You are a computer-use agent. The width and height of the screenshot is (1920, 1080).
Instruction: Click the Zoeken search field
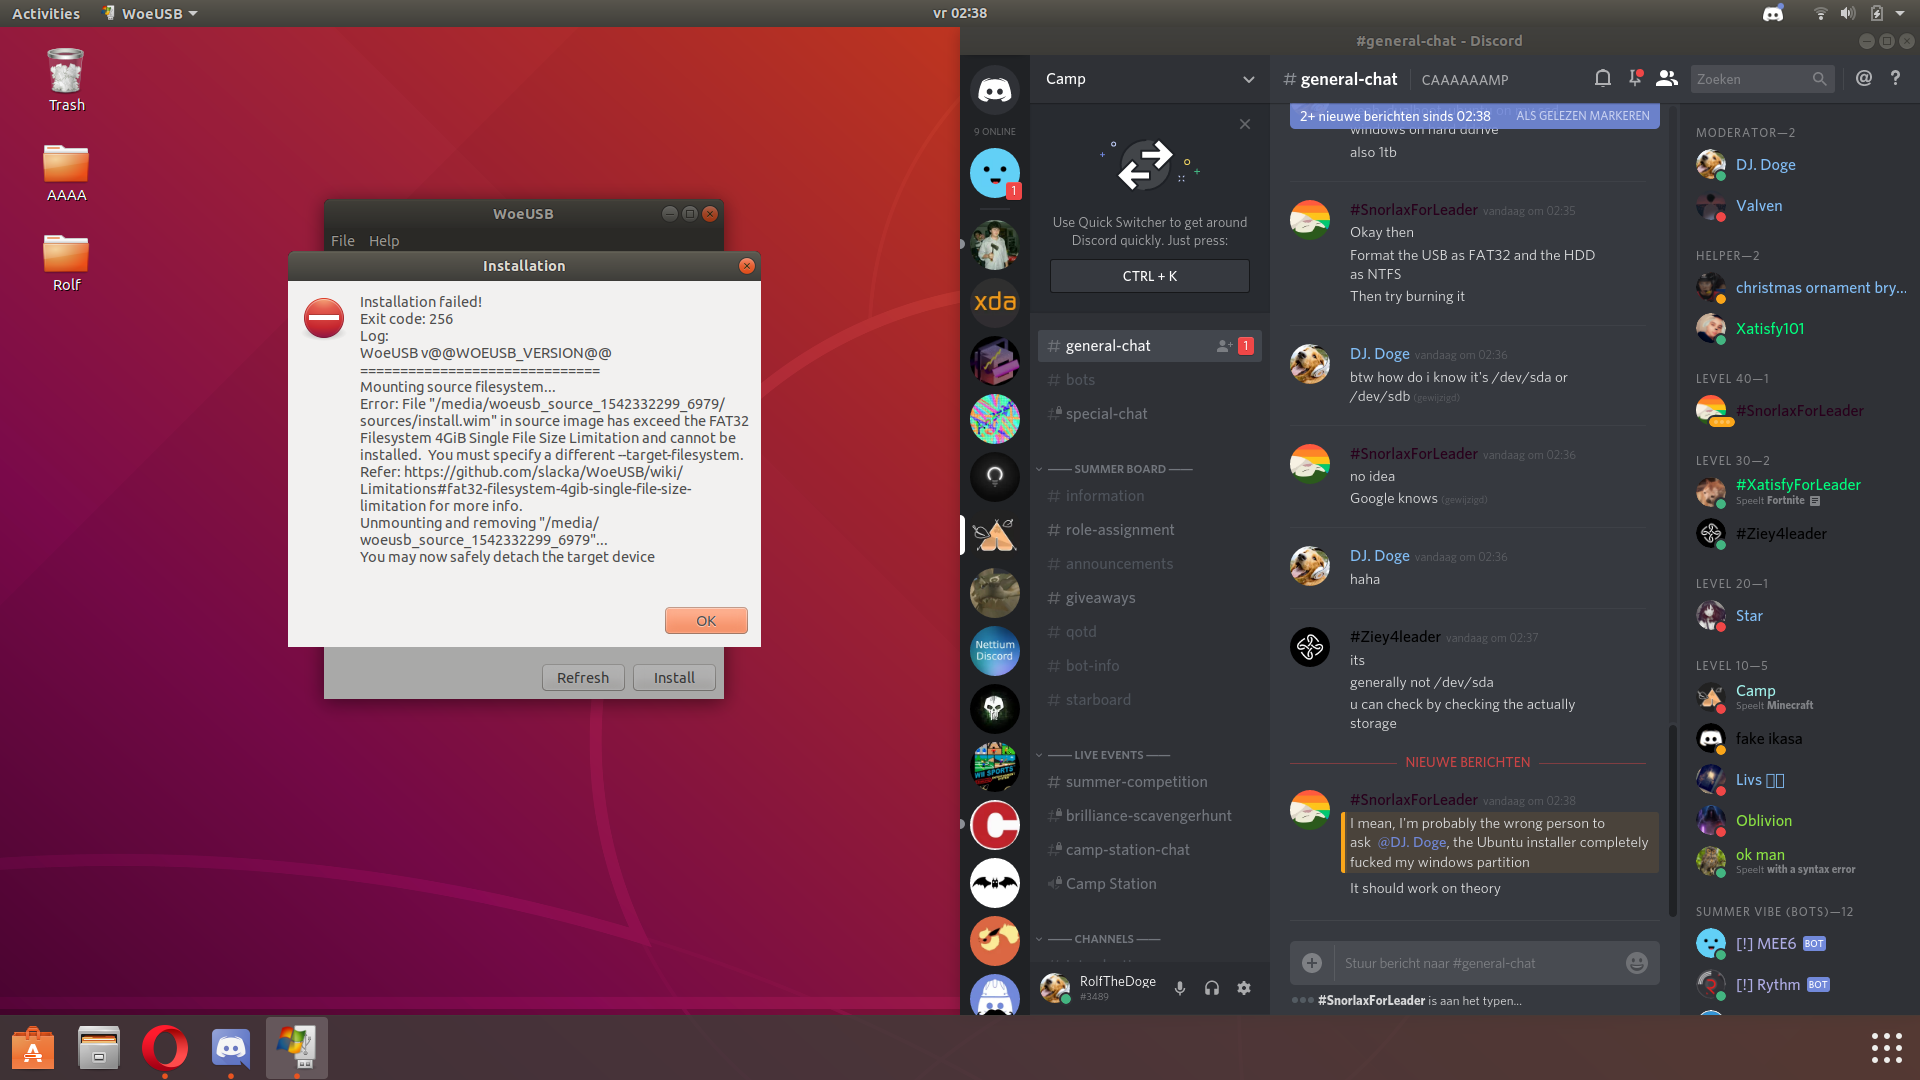tap(1764, 79)
